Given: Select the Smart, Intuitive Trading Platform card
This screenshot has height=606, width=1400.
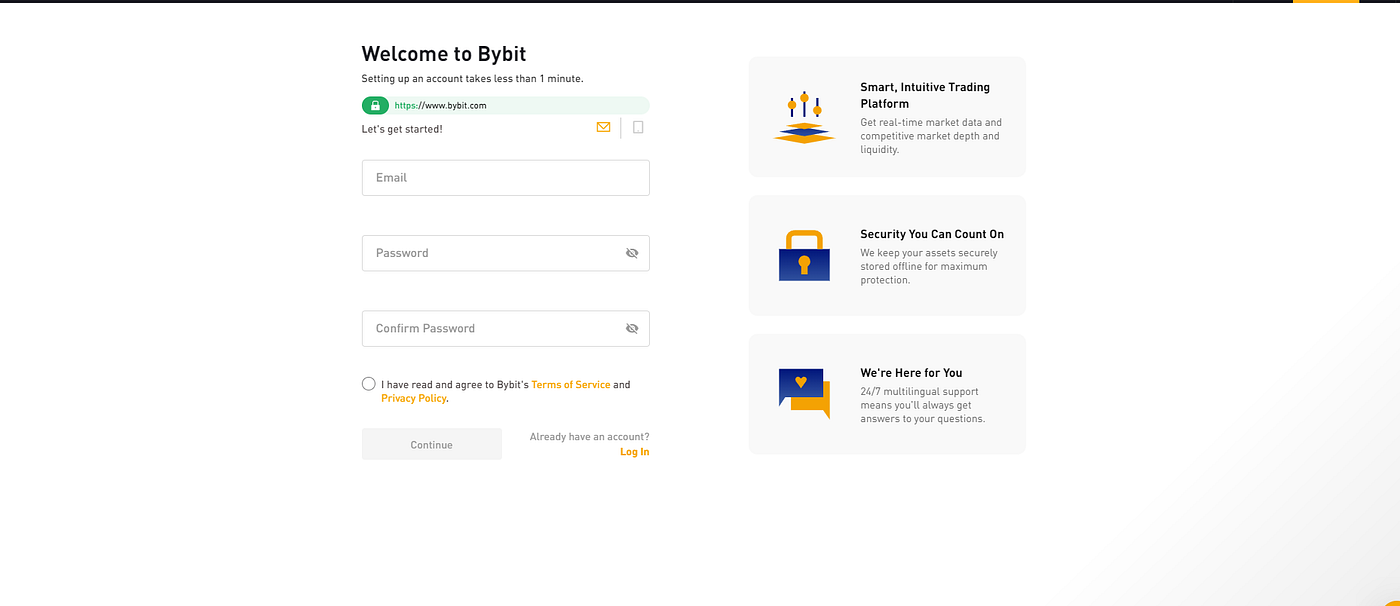Looking at the screenshot, I should pos(887,117).
